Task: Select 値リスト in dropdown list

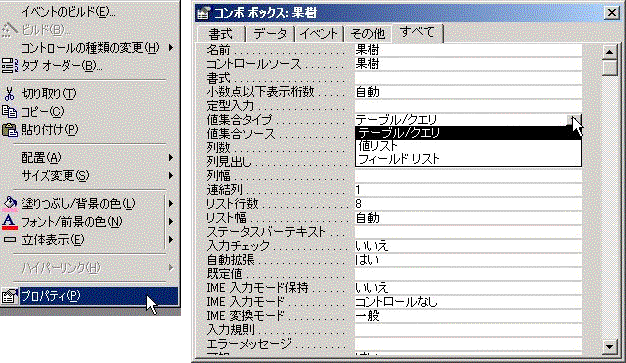Action: pyautogui.click(x=468, y=146)
